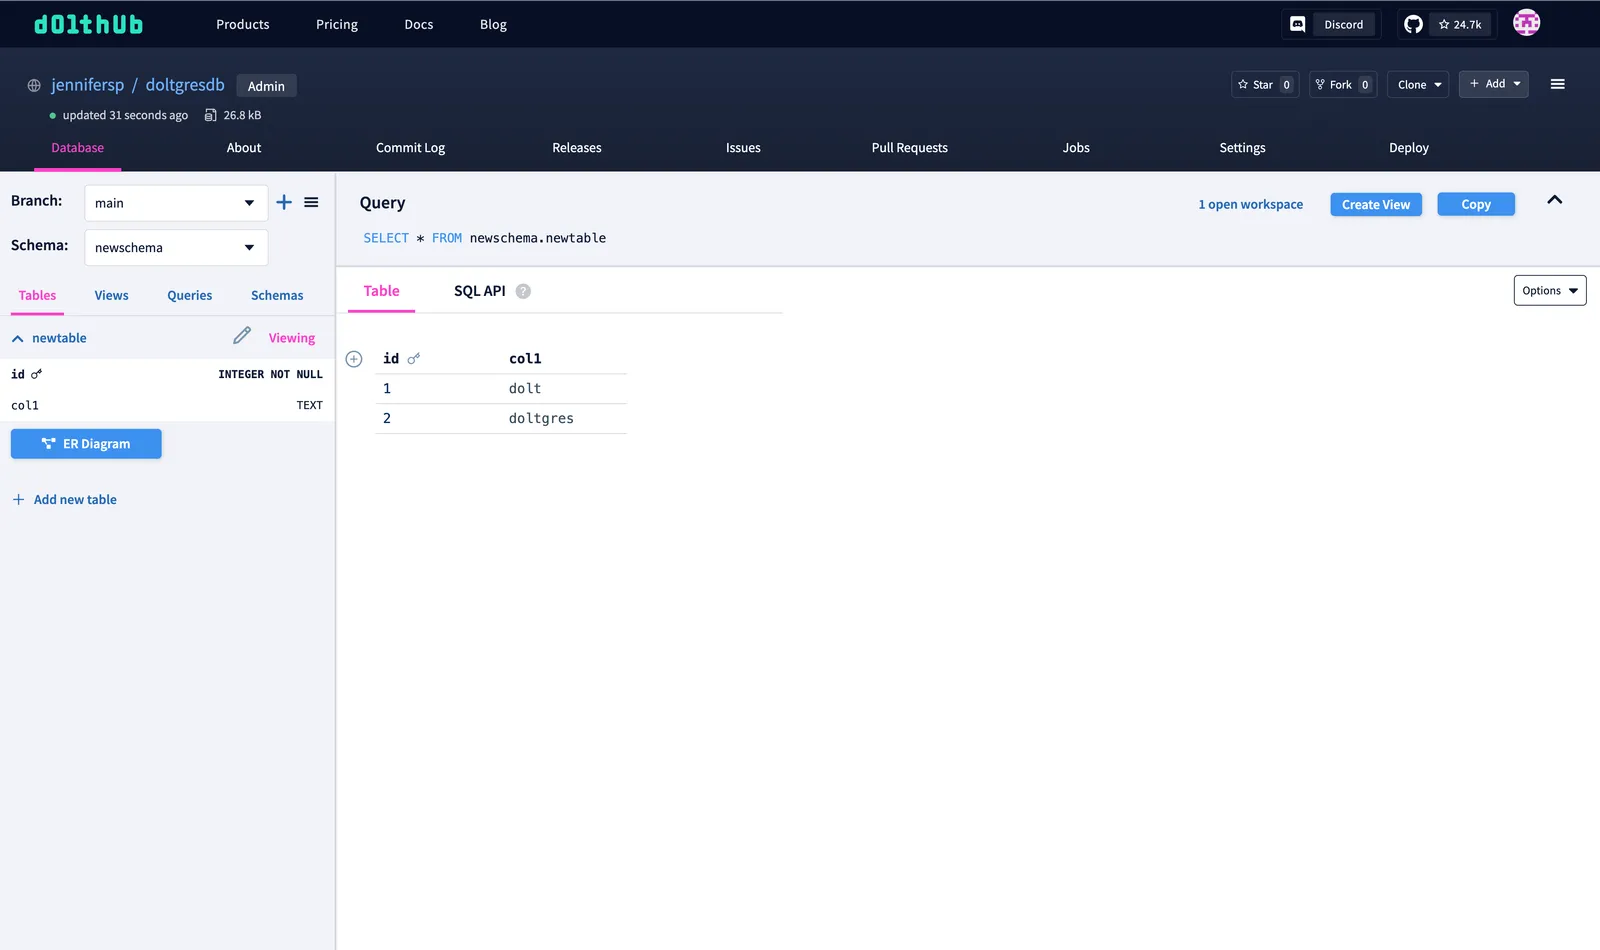Open the user avatar menu
This screenshot has height=950, width=1600.
click(x=1526, y=23)
